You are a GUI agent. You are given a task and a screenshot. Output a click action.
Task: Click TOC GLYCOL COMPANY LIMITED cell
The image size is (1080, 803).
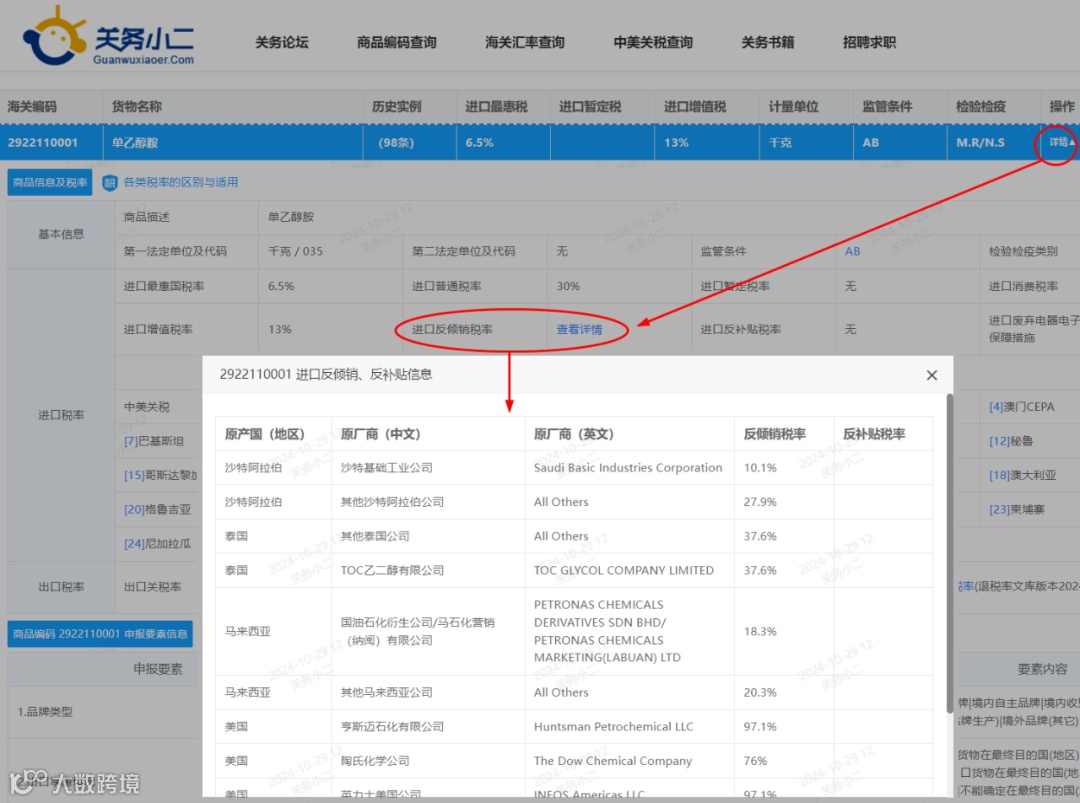(624, 570)
